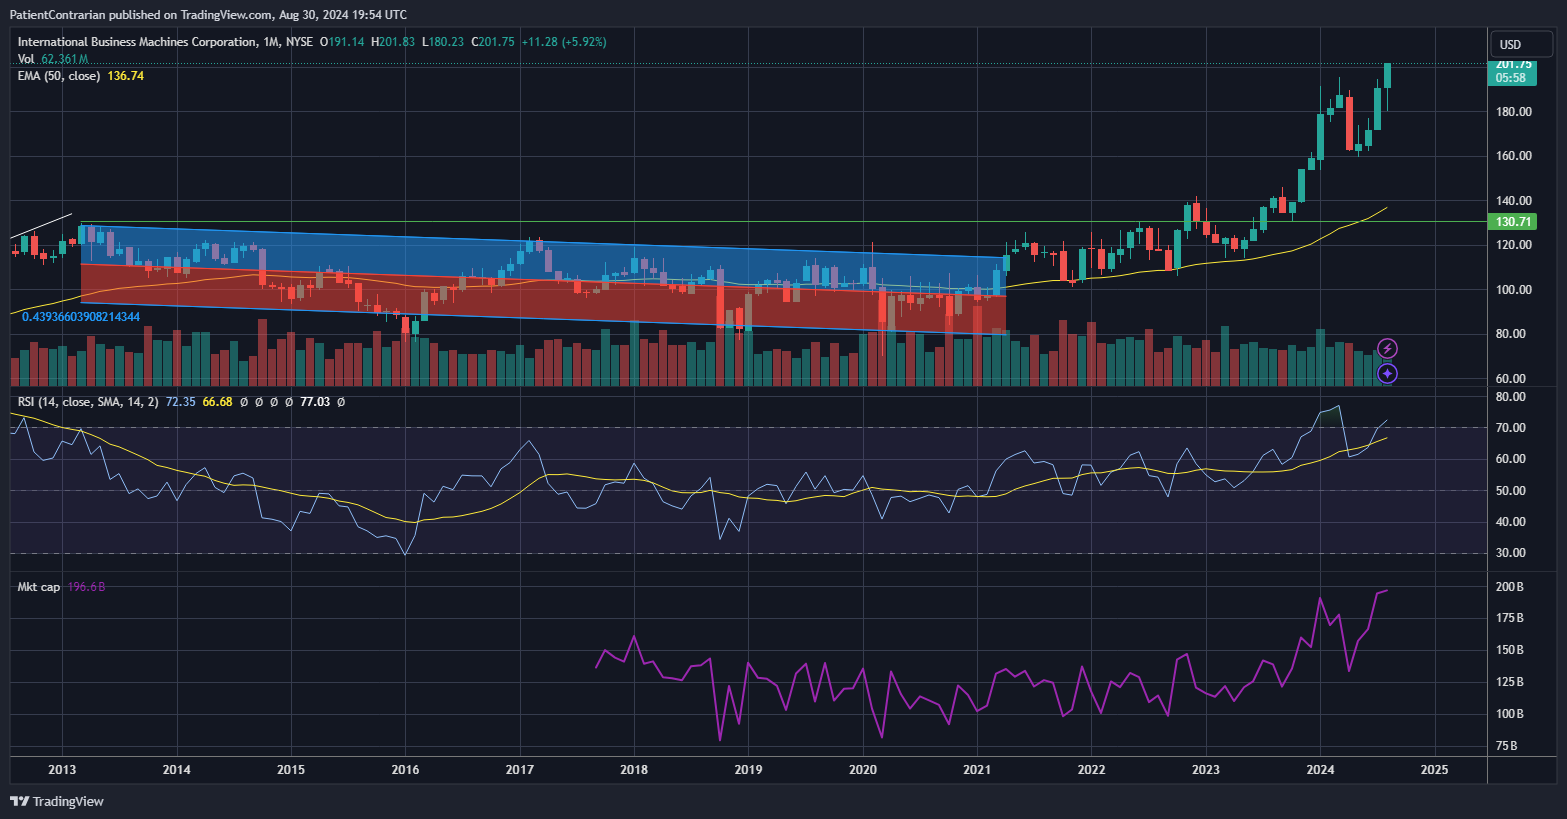Click the 2020 label on the time axis
1567x819 pixels.
pos(863,770)
